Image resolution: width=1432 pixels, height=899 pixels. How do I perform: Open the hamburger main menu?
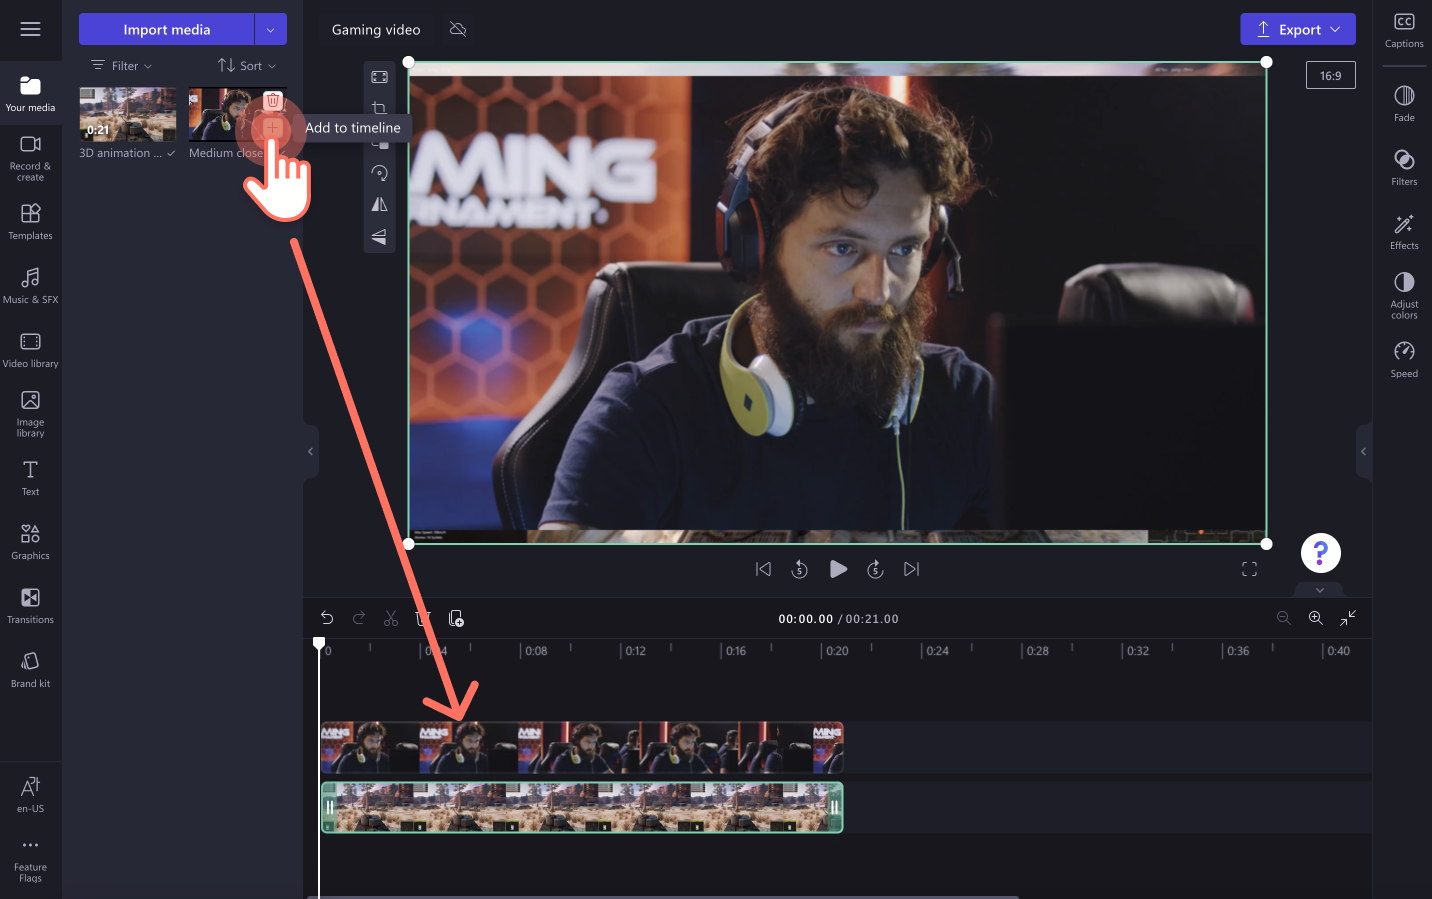[30, 29]
